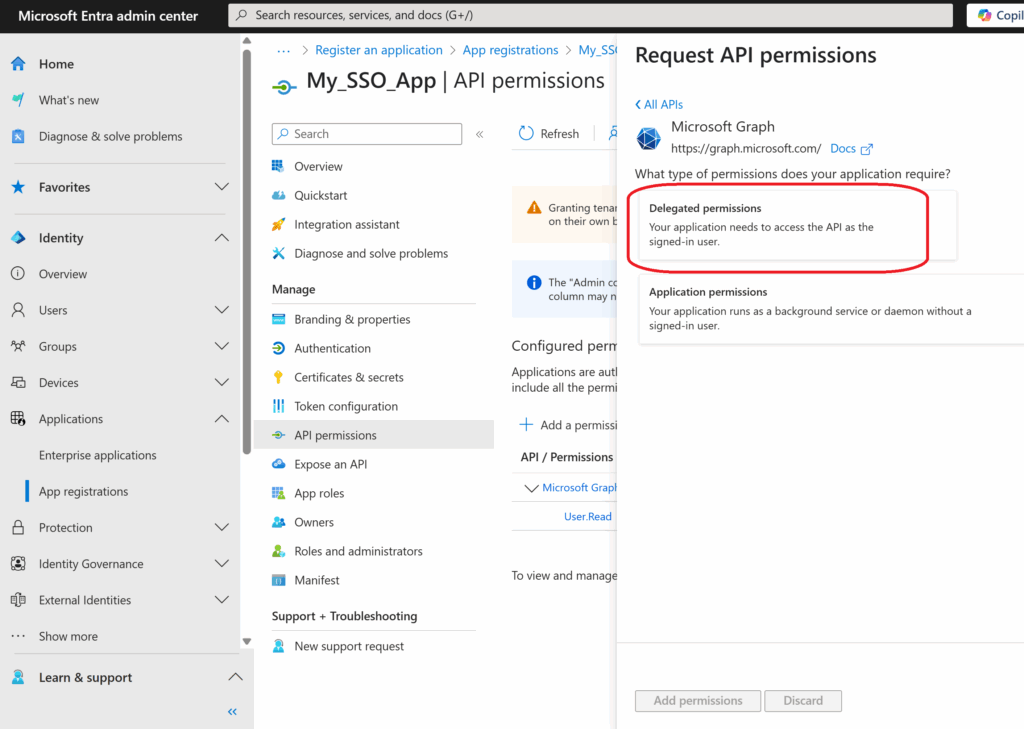Click the Diagnose & solve problems icon
1024x729 pixels.
point(18,136)
